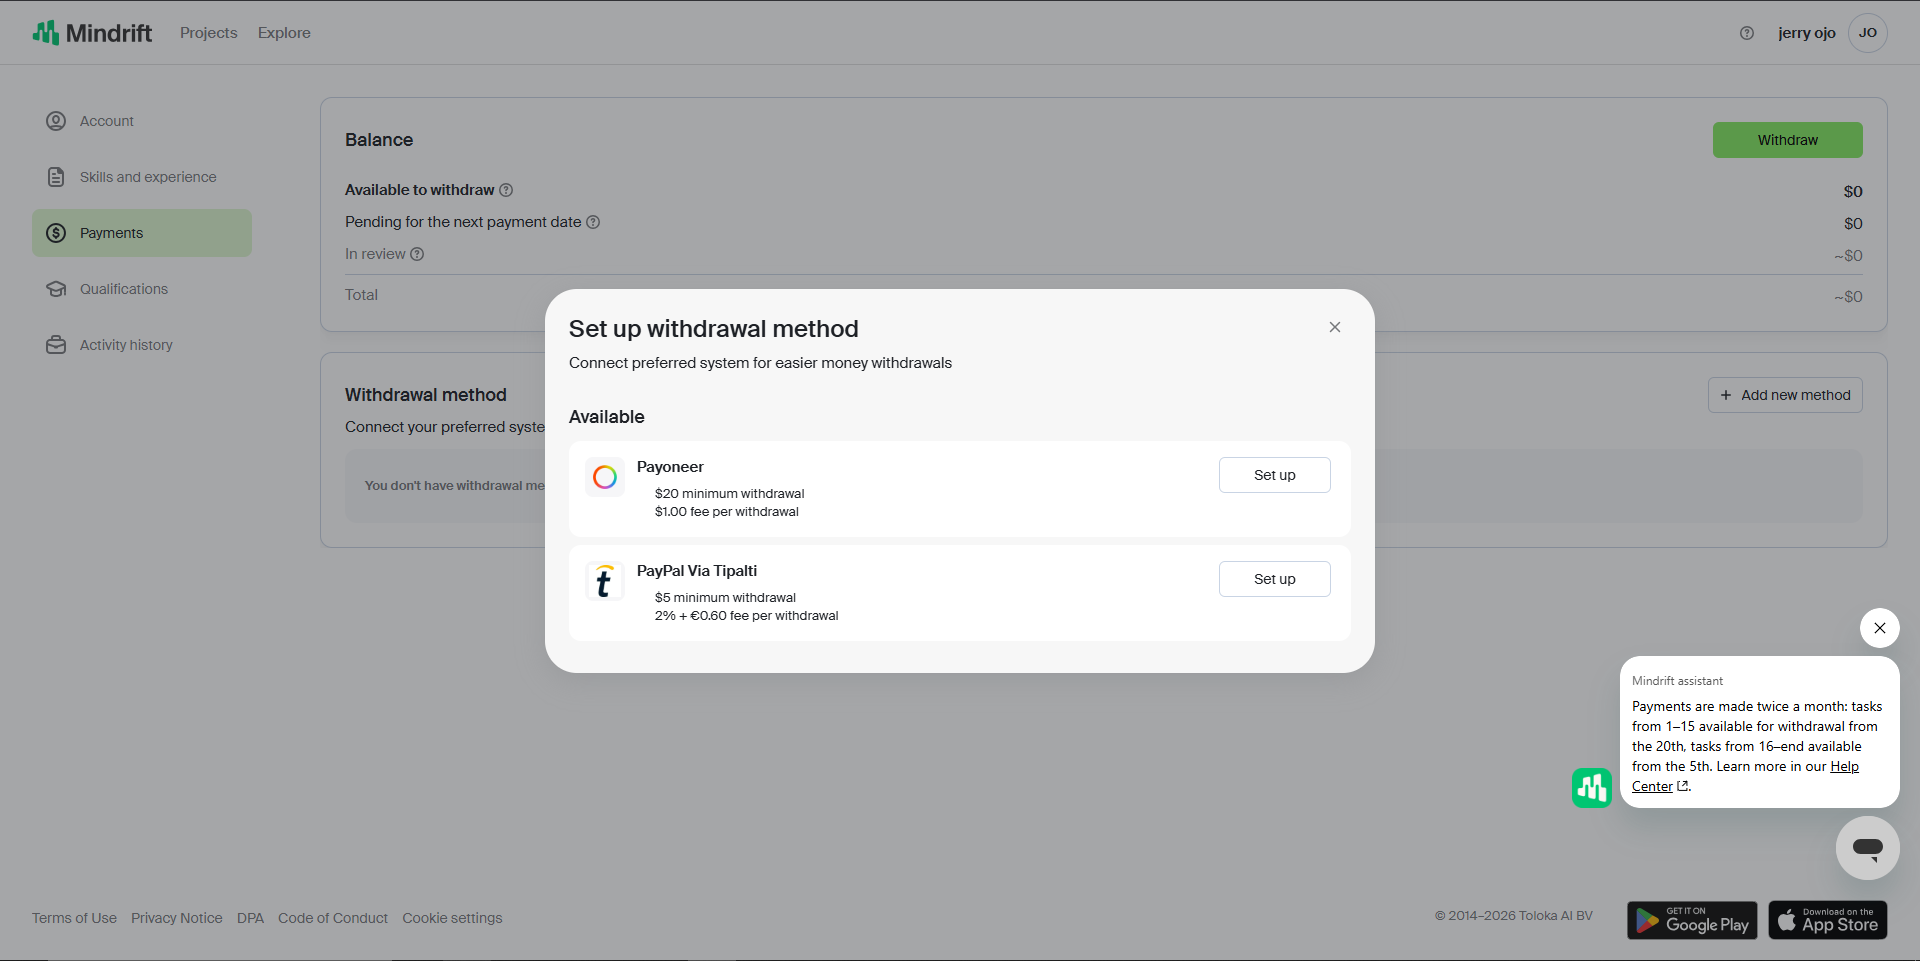Click the "$20 minimum withdrawal" text
The width and height of the screenshot is (1920, 961).
[x=730, y=494]
